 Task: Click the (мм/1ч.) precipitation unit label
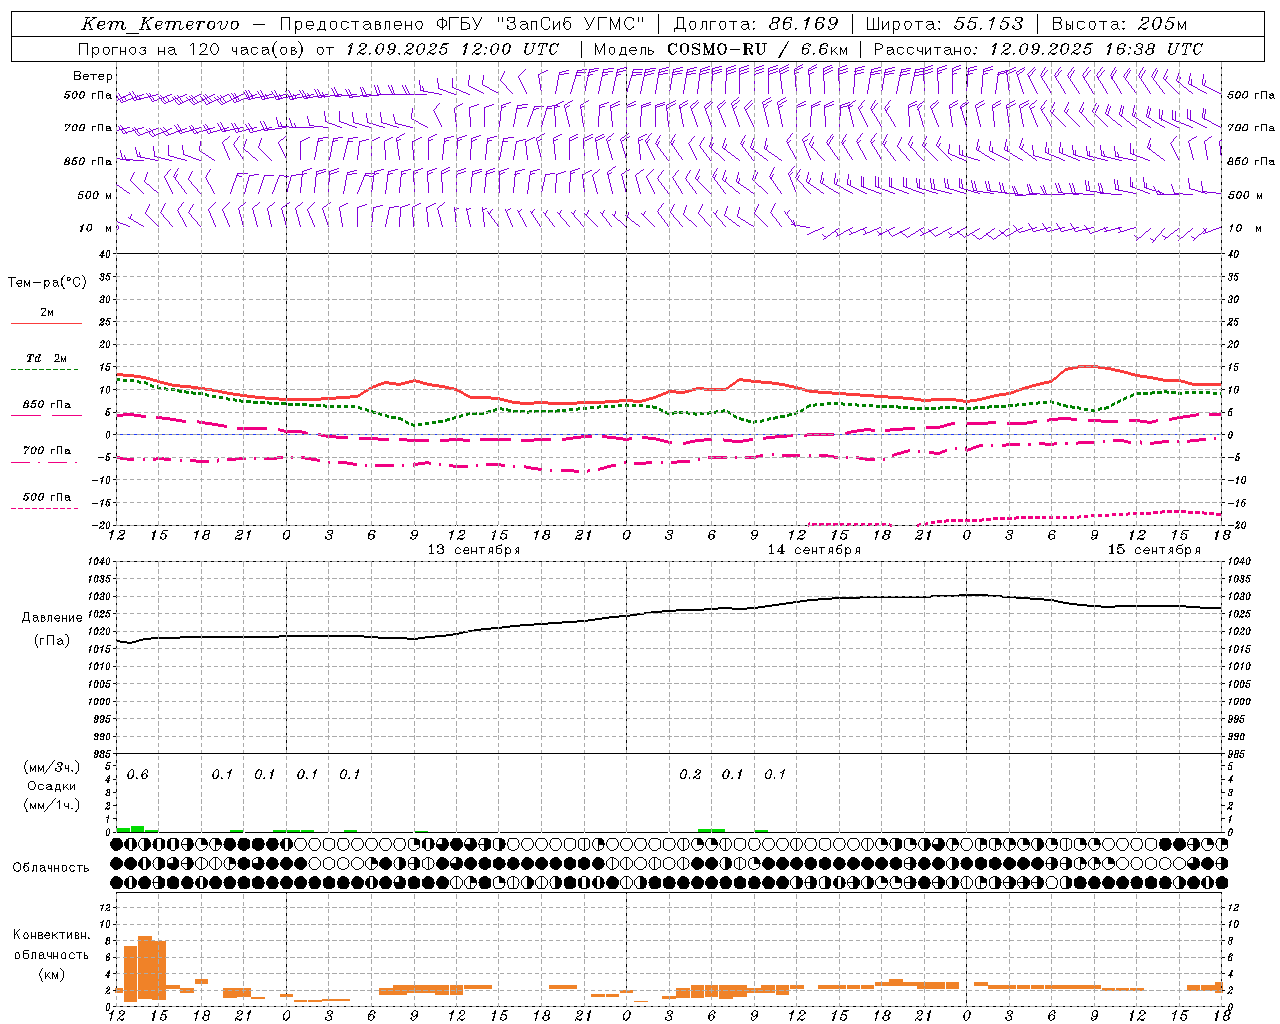pyautogui.click(x=52, y=805)
